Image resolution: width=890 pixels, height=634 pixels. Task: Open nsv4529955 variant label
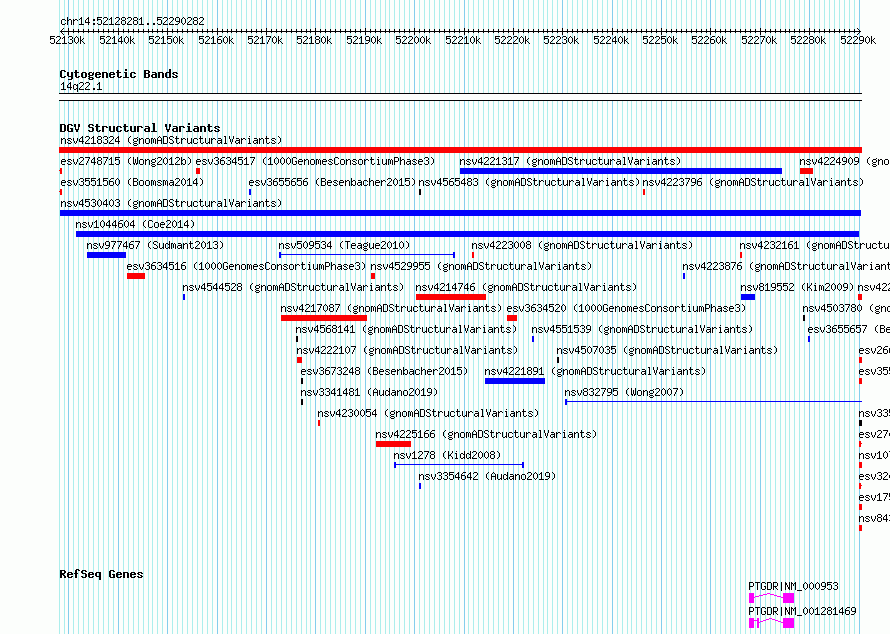(x=481, y=266)
